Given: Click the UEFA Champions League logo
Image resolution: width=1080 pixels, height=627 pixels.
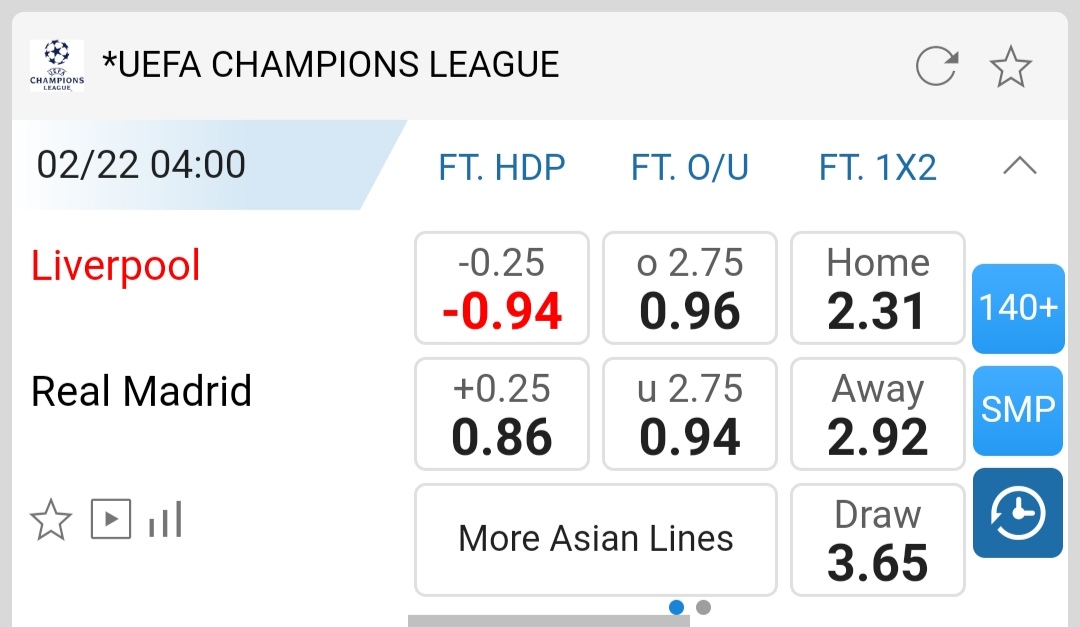Looking at the screenshot, I should point(57,66).
